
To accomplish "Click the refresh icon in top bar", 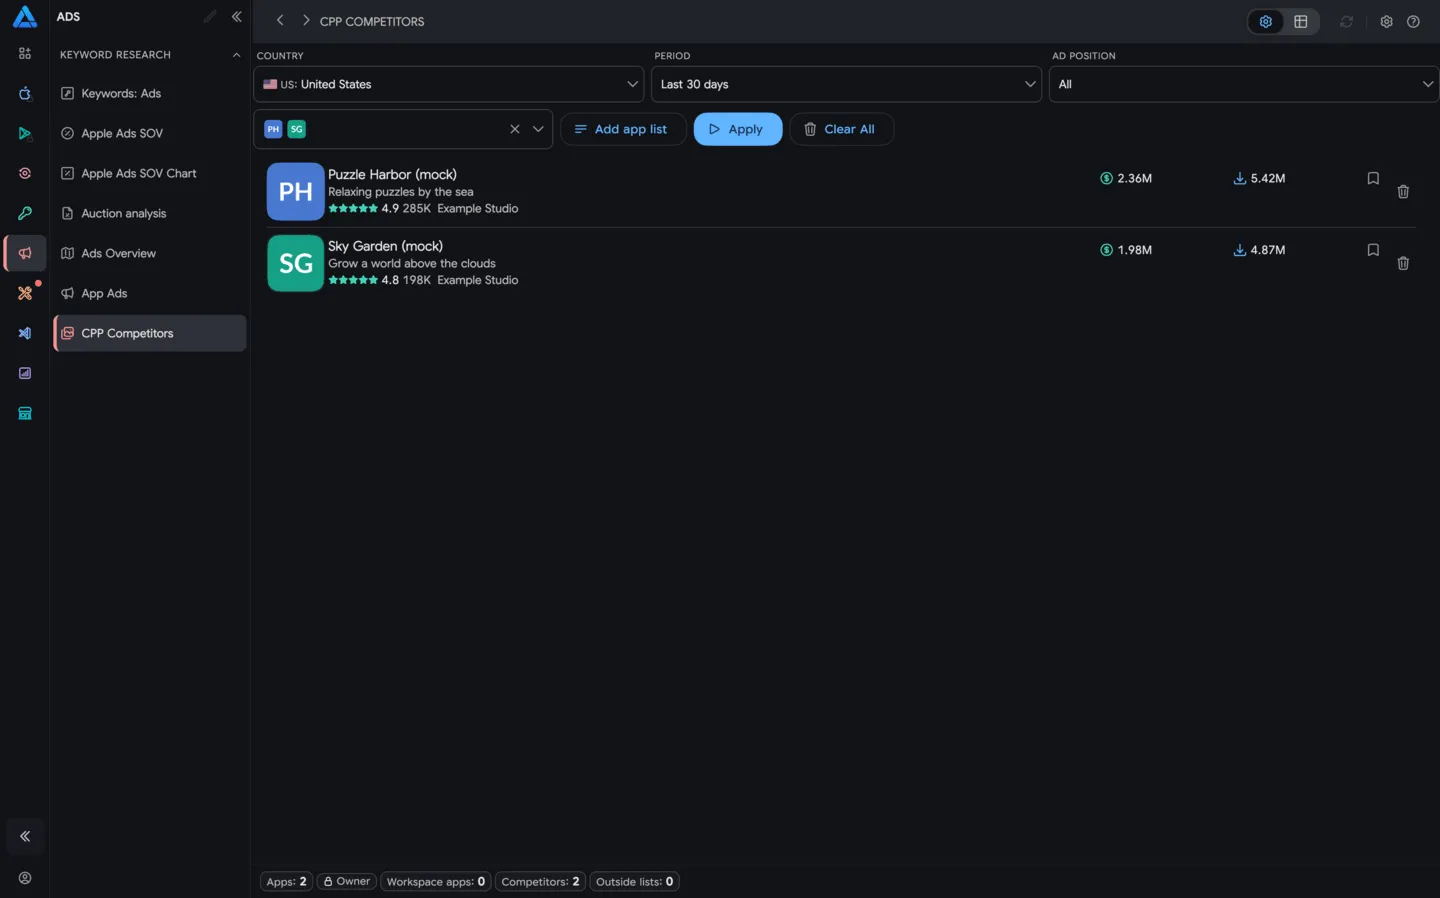I will (1346, 21).
